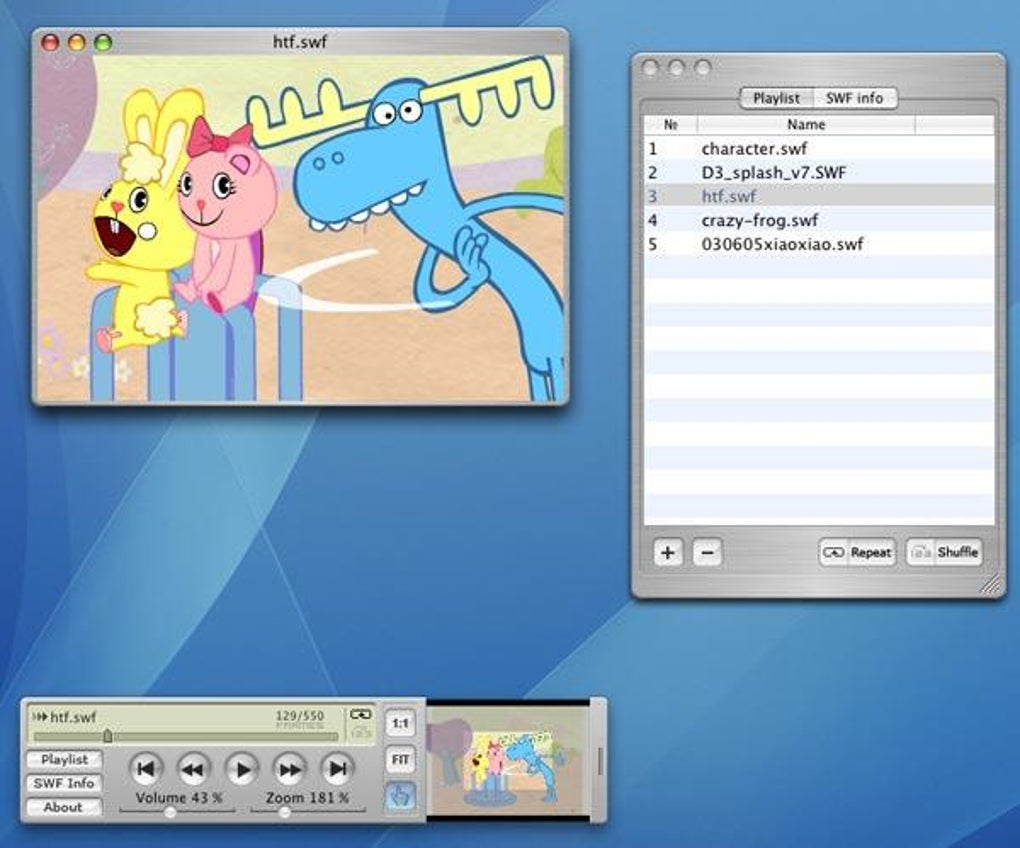Viewport: 1020px width, 848px height.
Task: Jump to the previous track in controller
Action: tap(145, 769)
